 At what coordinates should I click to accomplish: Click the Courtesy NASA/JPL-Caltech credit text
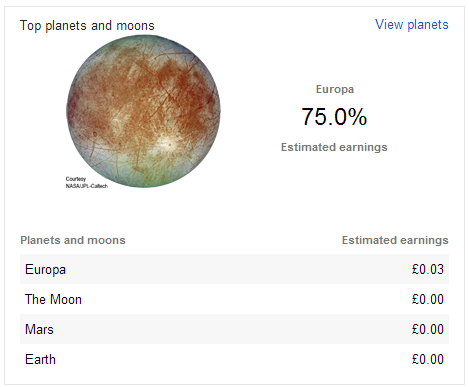(x=87, y=182)
